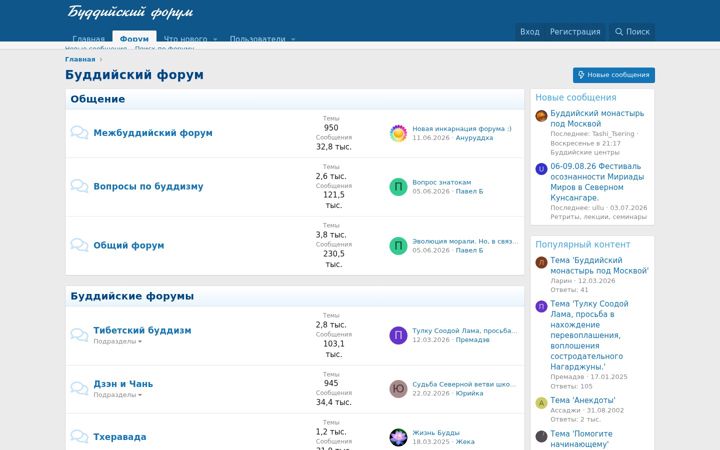Open the Популярный контент heading

point(582,244)
